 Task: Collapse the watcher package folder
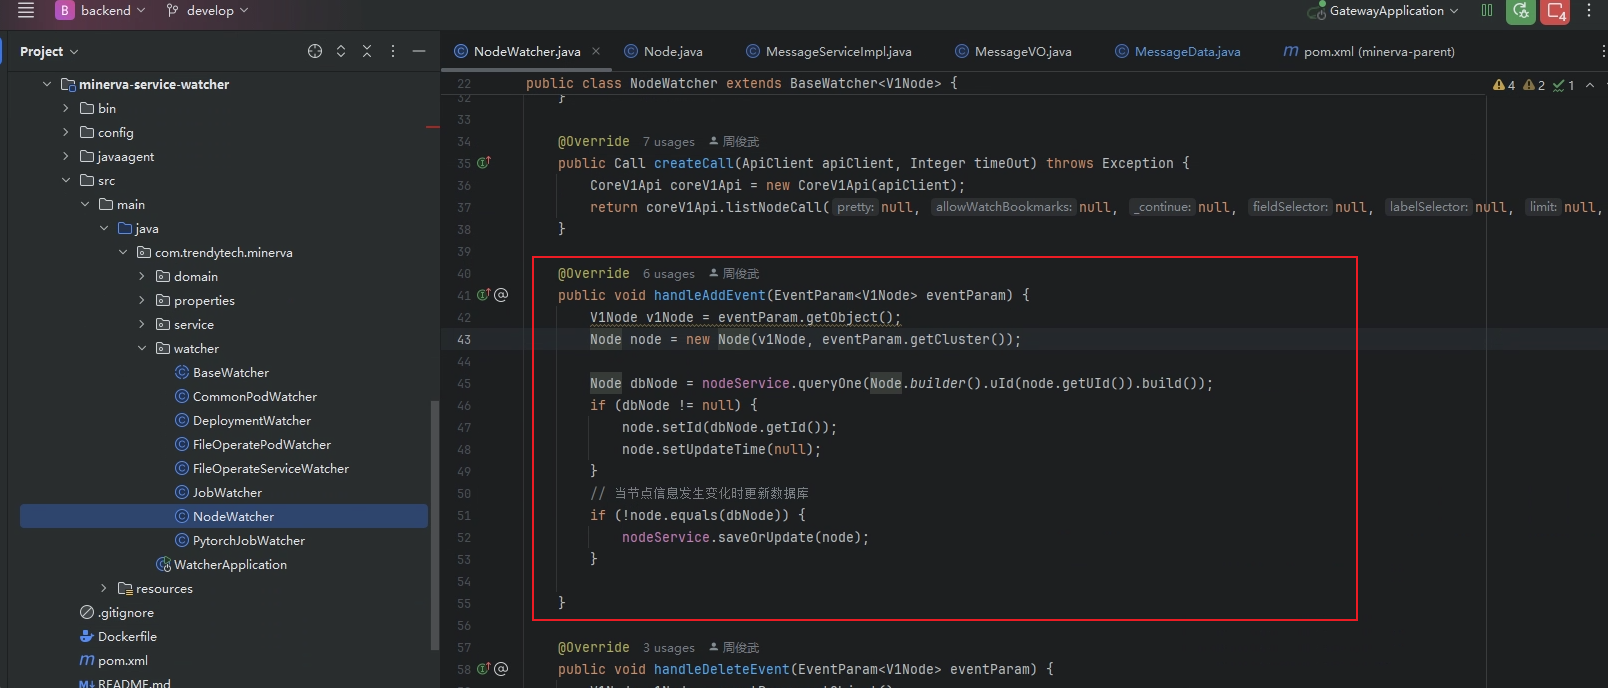(x=142, y=349)
